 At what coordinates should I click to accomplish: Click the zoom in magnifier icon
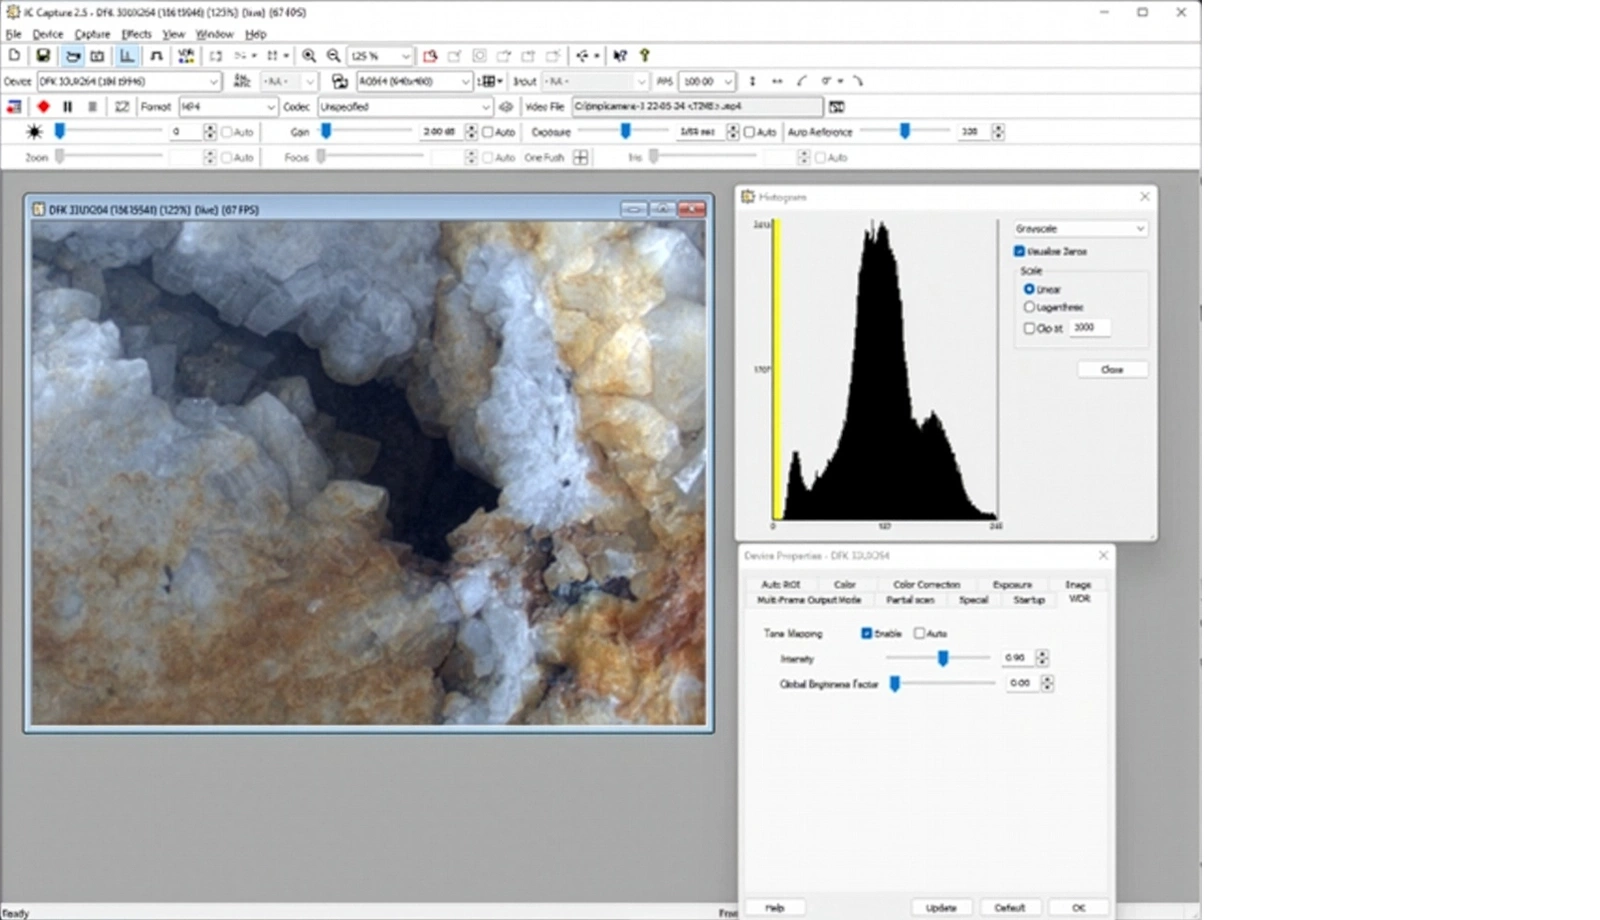[x=309, y=56]
